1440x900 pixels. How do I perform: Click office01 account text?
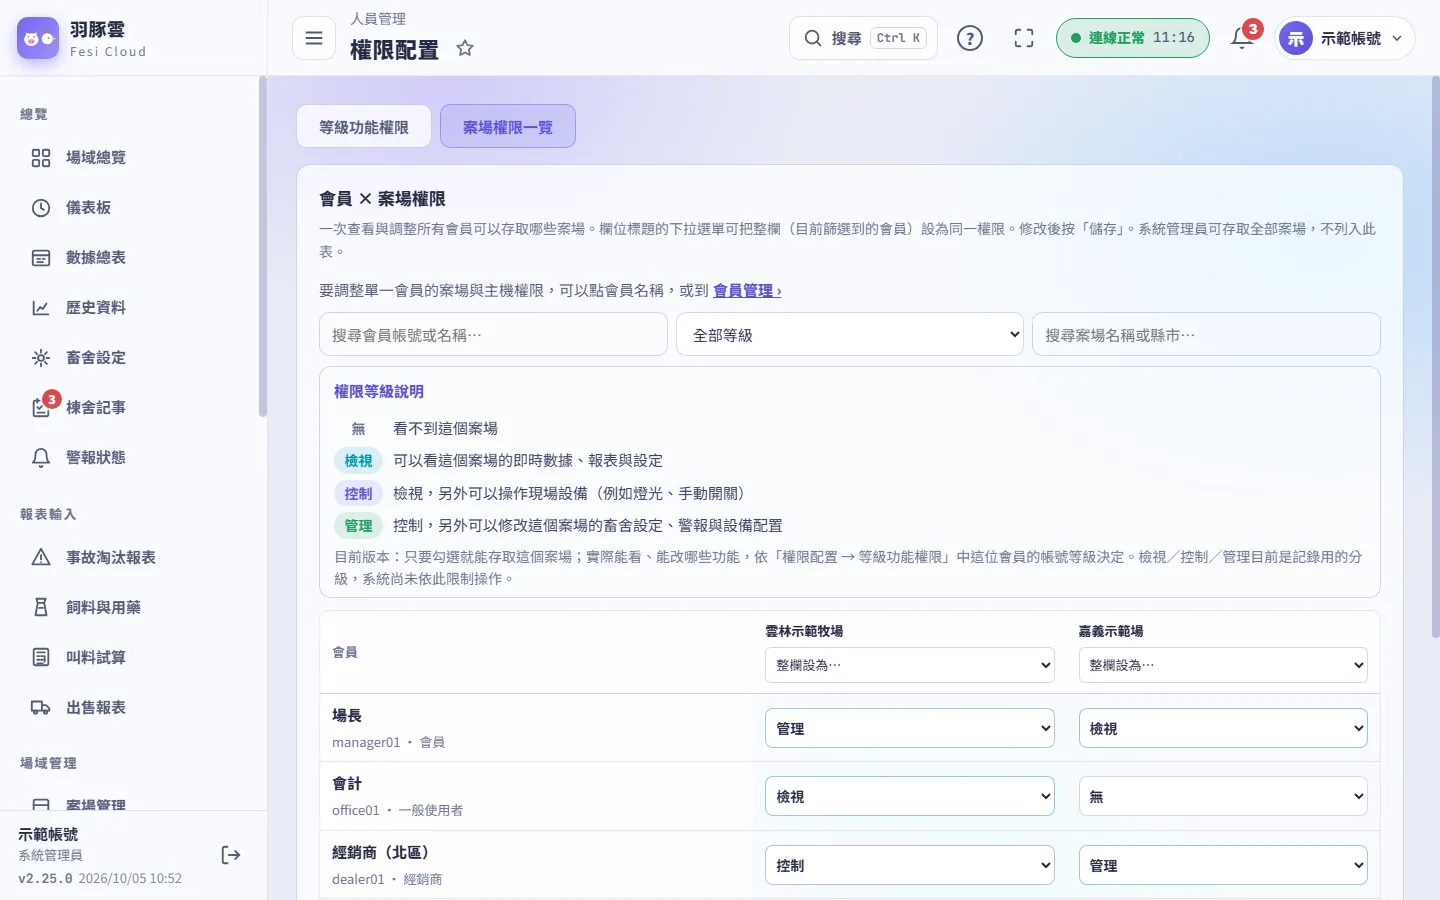356,811
